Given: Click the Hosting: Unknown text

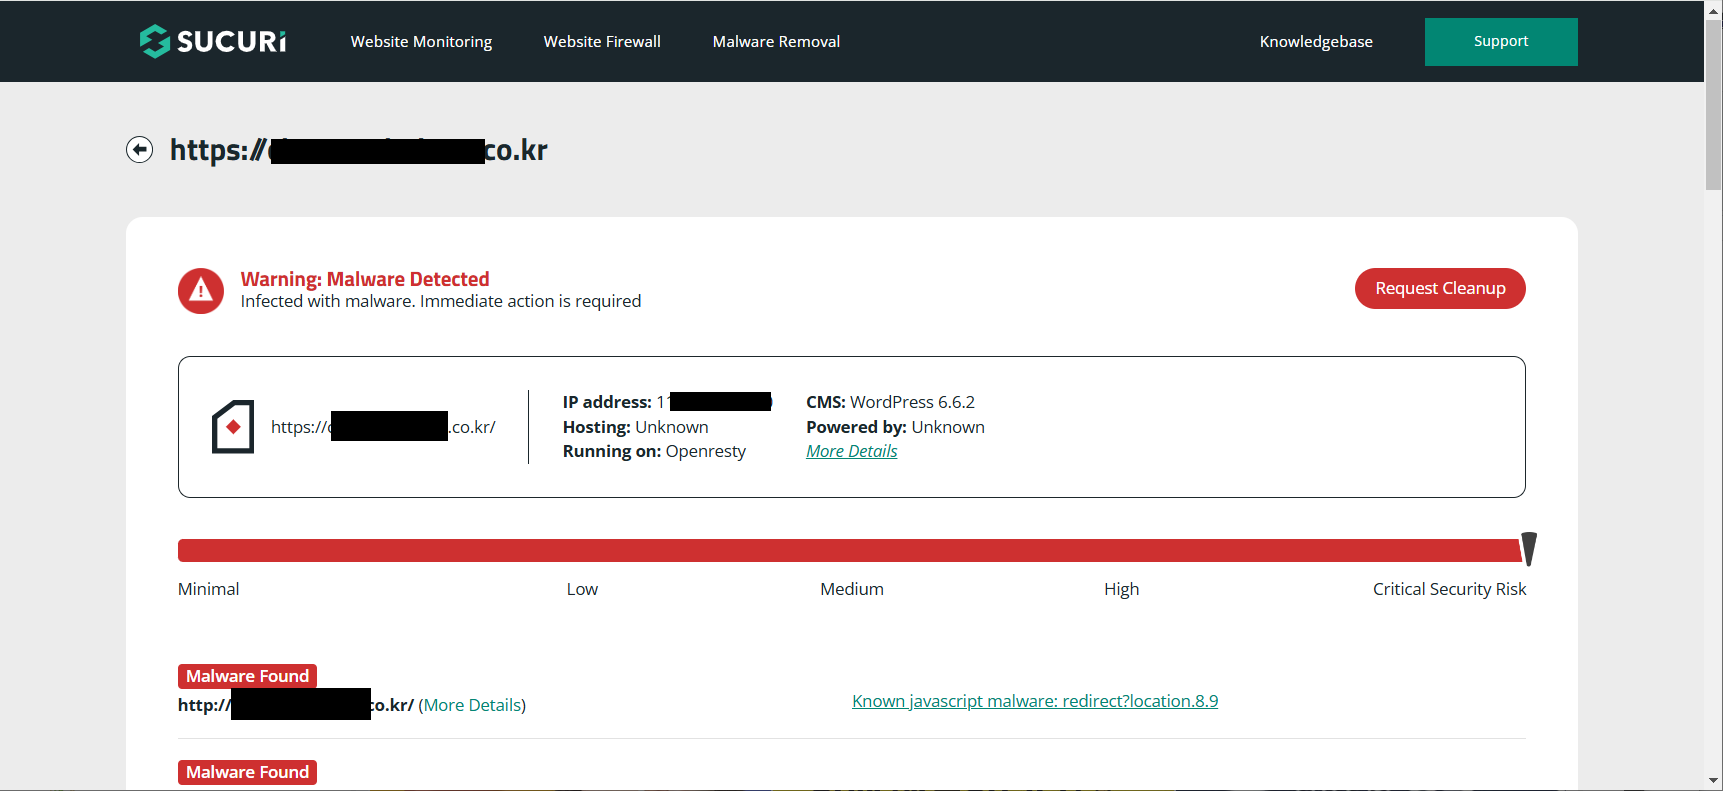Looking at the screenshot, I should click(x=635, y=427).
